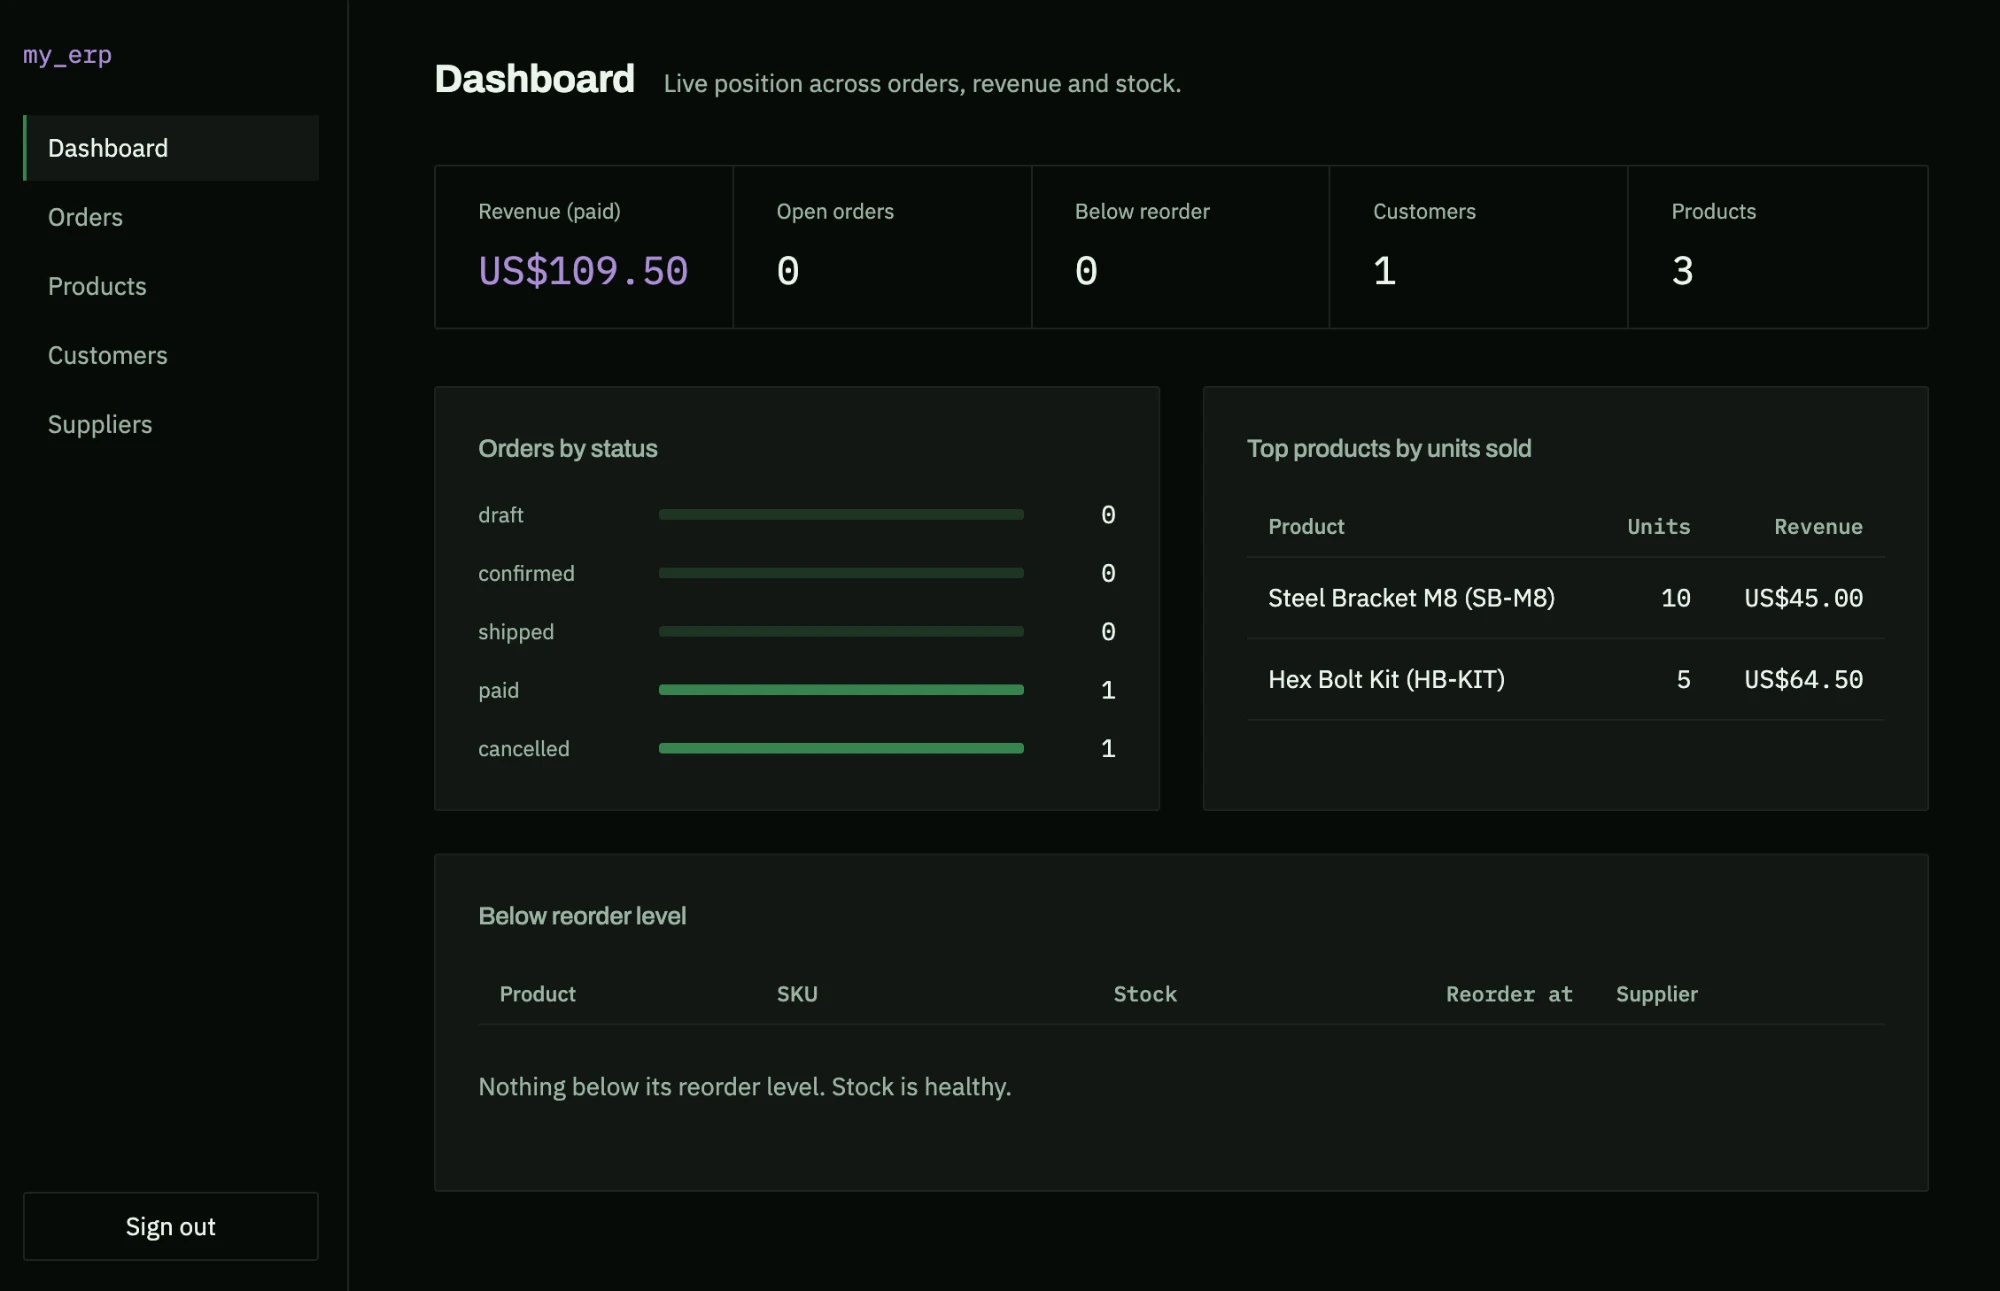The image size is (2000, 1291).
Task: Click the Customers stat card label
Action: click(x=1424, y=211)
